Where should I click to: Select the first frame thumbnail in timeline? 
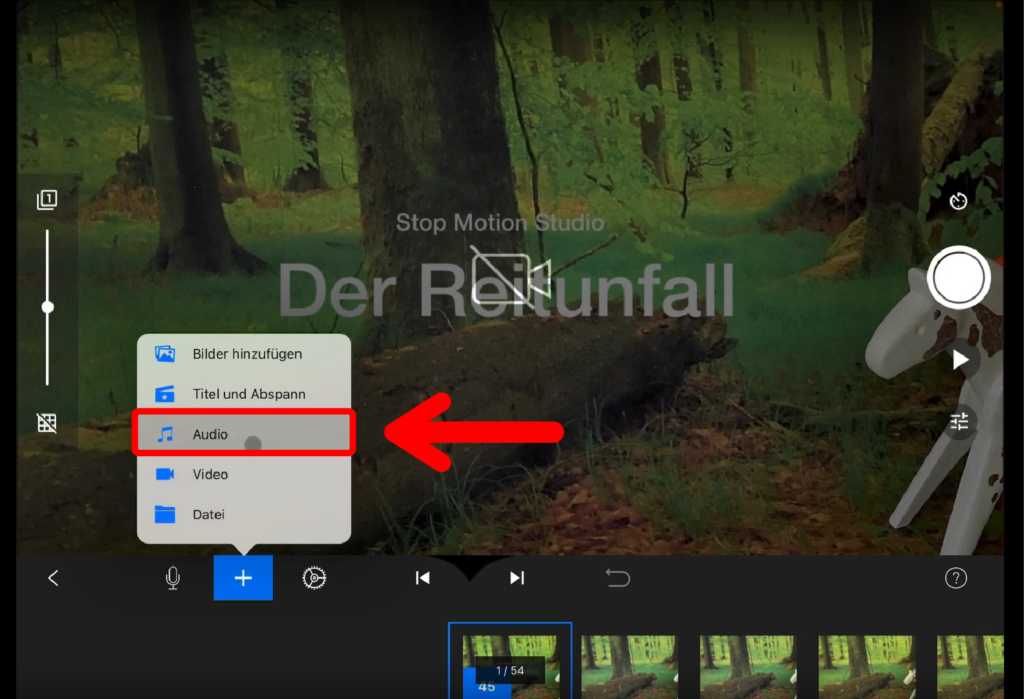coord(510,660)
